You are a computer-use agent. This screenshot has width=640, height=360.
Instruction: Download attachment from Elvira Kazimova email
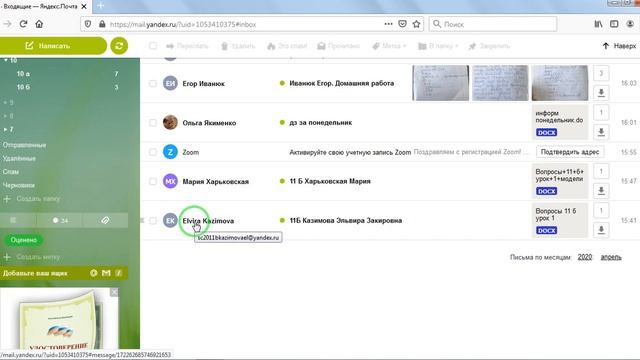coord(601,230)
